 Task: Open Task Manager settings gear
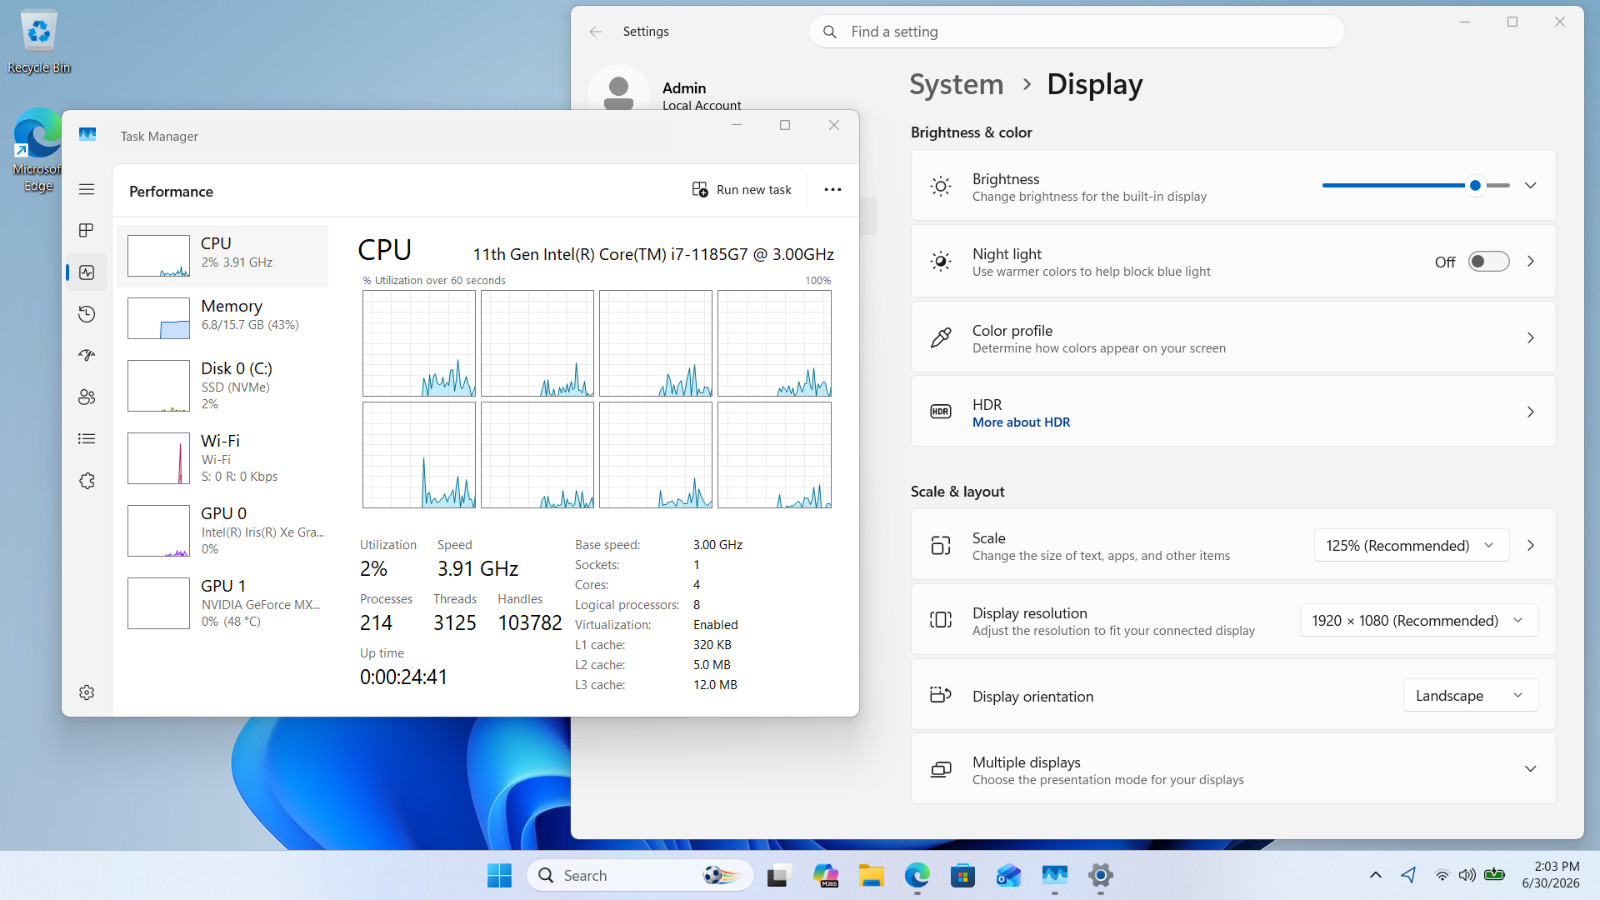(x=87, y=692)
